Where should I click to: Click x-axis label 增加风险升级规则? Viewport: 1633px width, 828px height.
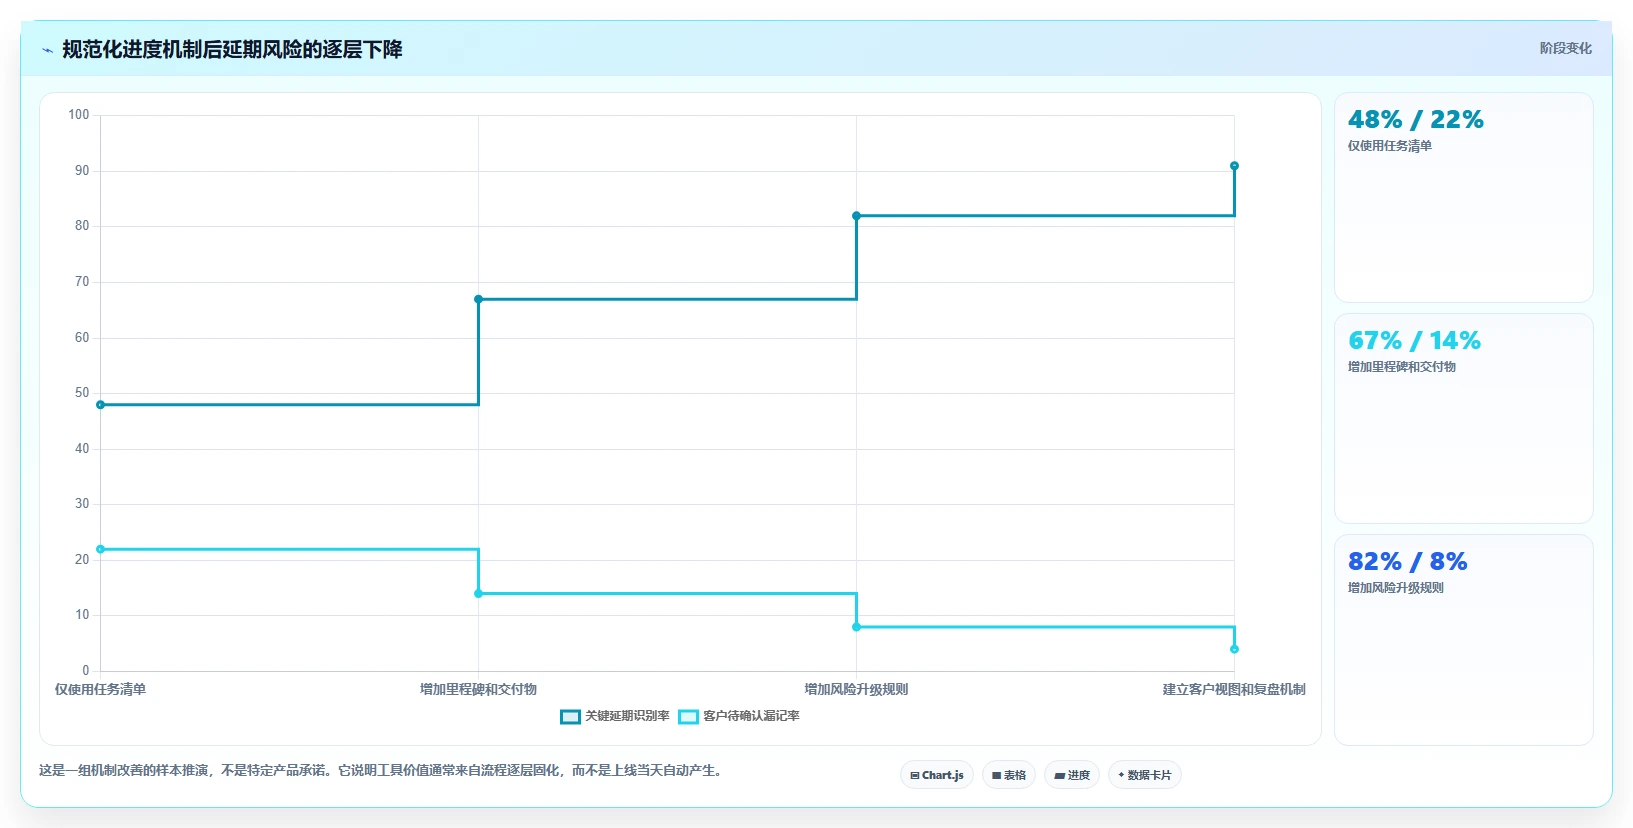(856, 690)
